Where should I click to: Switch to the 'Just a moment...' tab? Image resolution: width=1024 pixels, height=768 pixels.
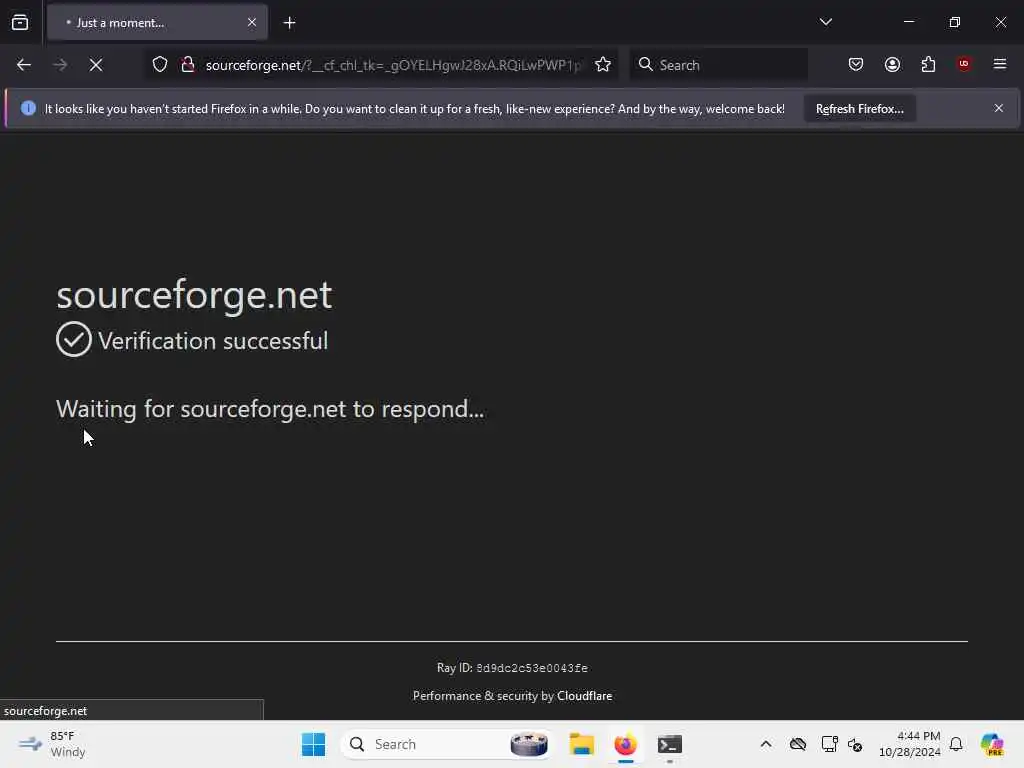pos(157,23)
